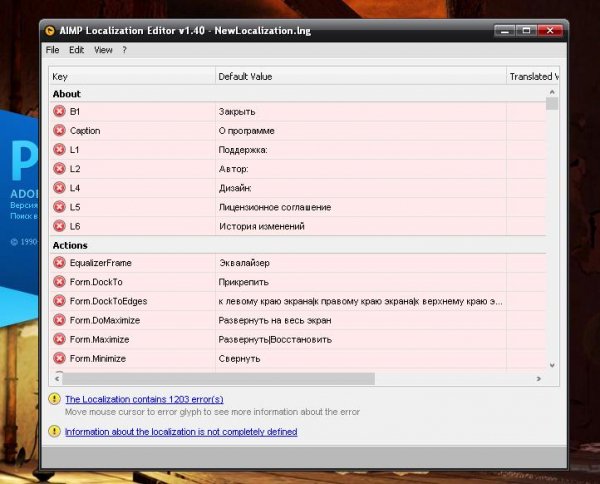
Task: Collapse the Actions group header
Action: pos(297,245)
